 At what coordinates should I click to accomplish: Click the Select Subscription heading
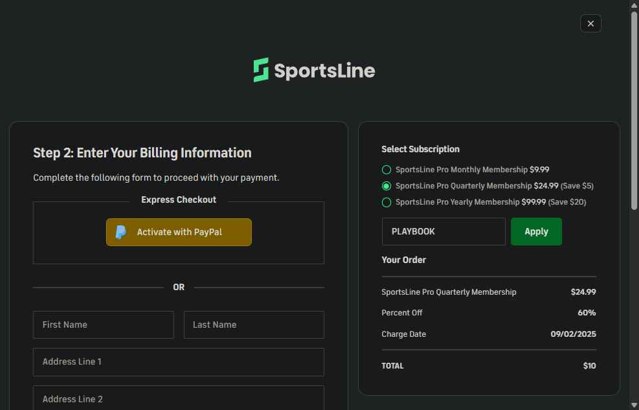pyautogui.click(x=420, y=149)
